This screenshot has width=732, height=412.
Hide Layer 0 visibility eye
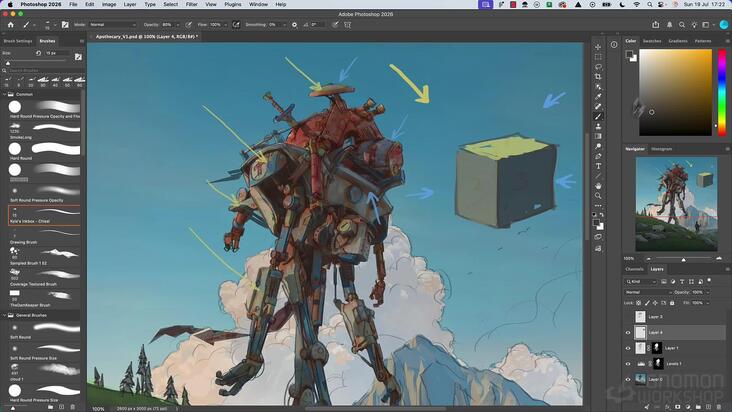pyautogui.click(x=628, y=379)
